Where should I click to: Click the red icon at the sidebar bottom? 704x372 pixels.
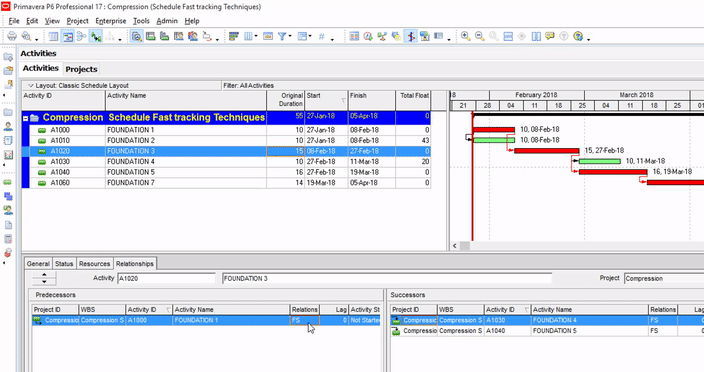click(8, 253)
